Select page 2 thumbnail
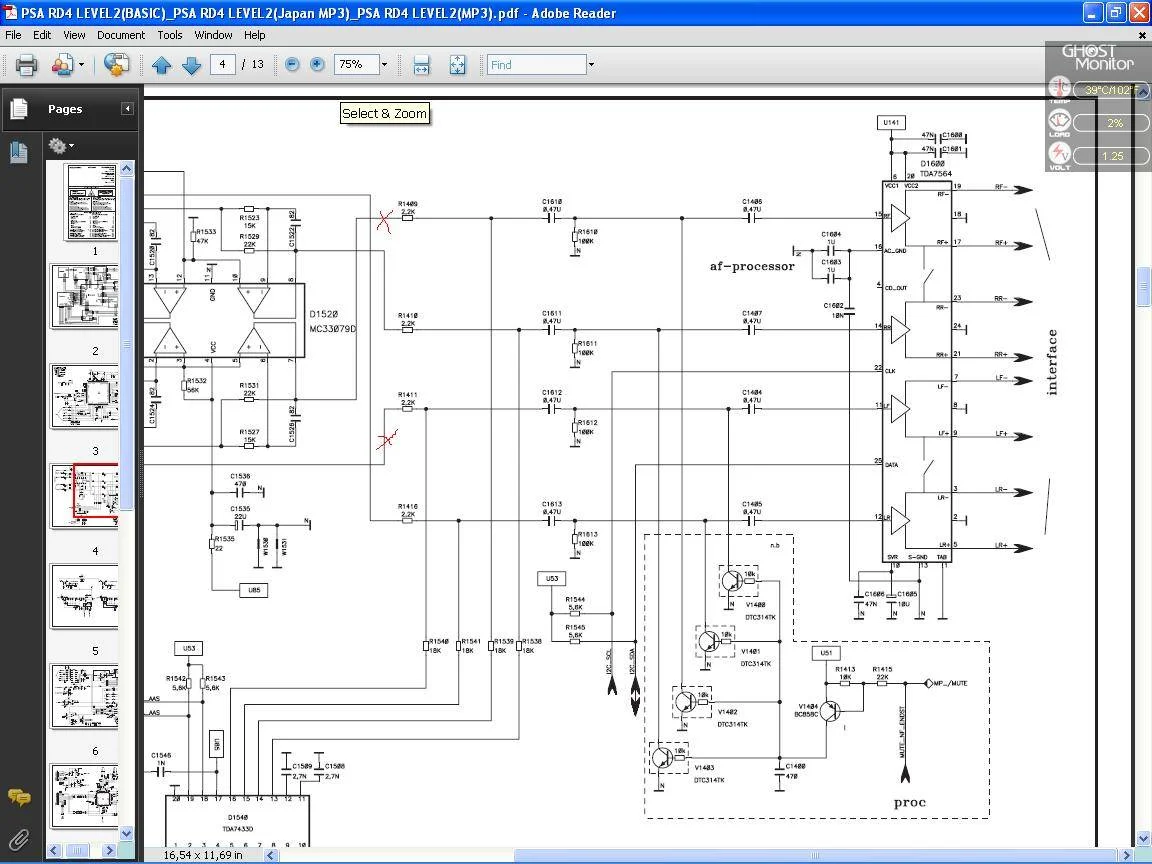 coord(85,295)
